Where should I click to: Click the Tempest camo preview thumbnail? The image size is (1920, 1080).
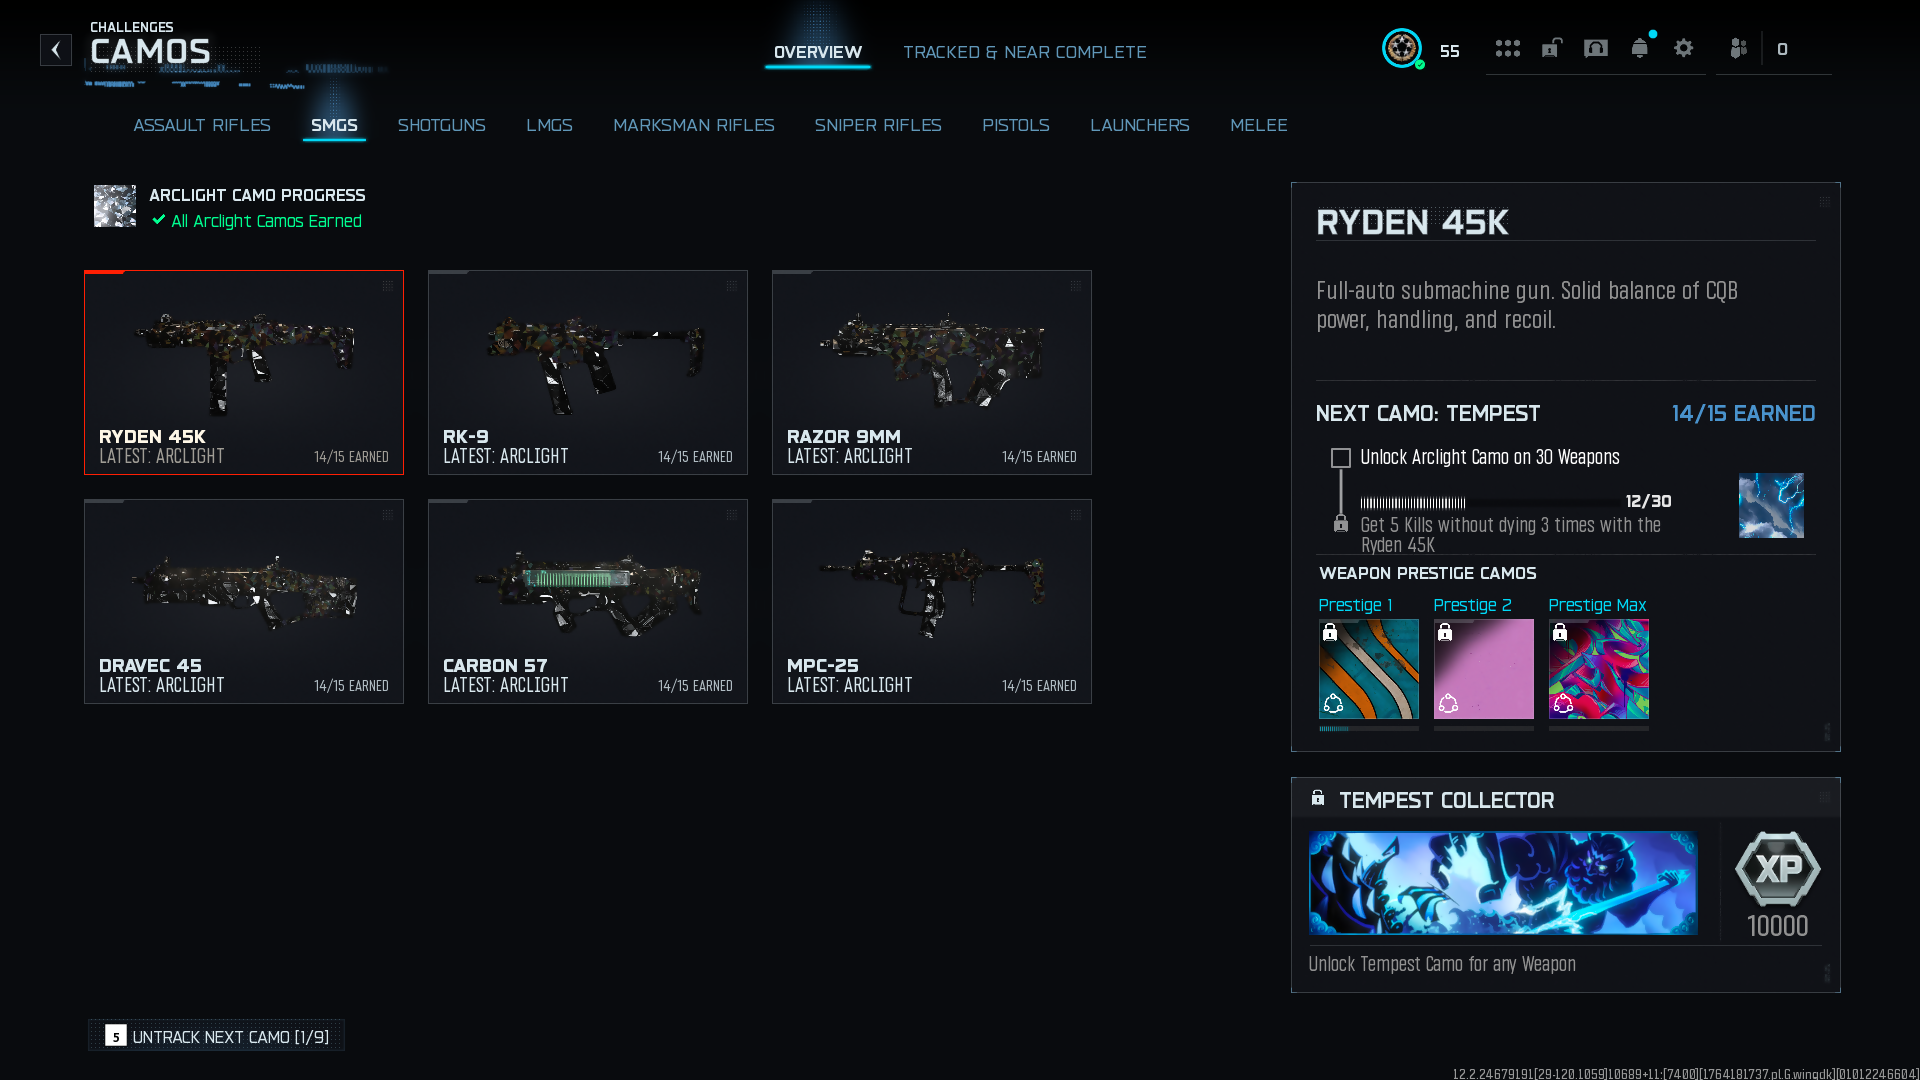click(x=1771, y=505)
